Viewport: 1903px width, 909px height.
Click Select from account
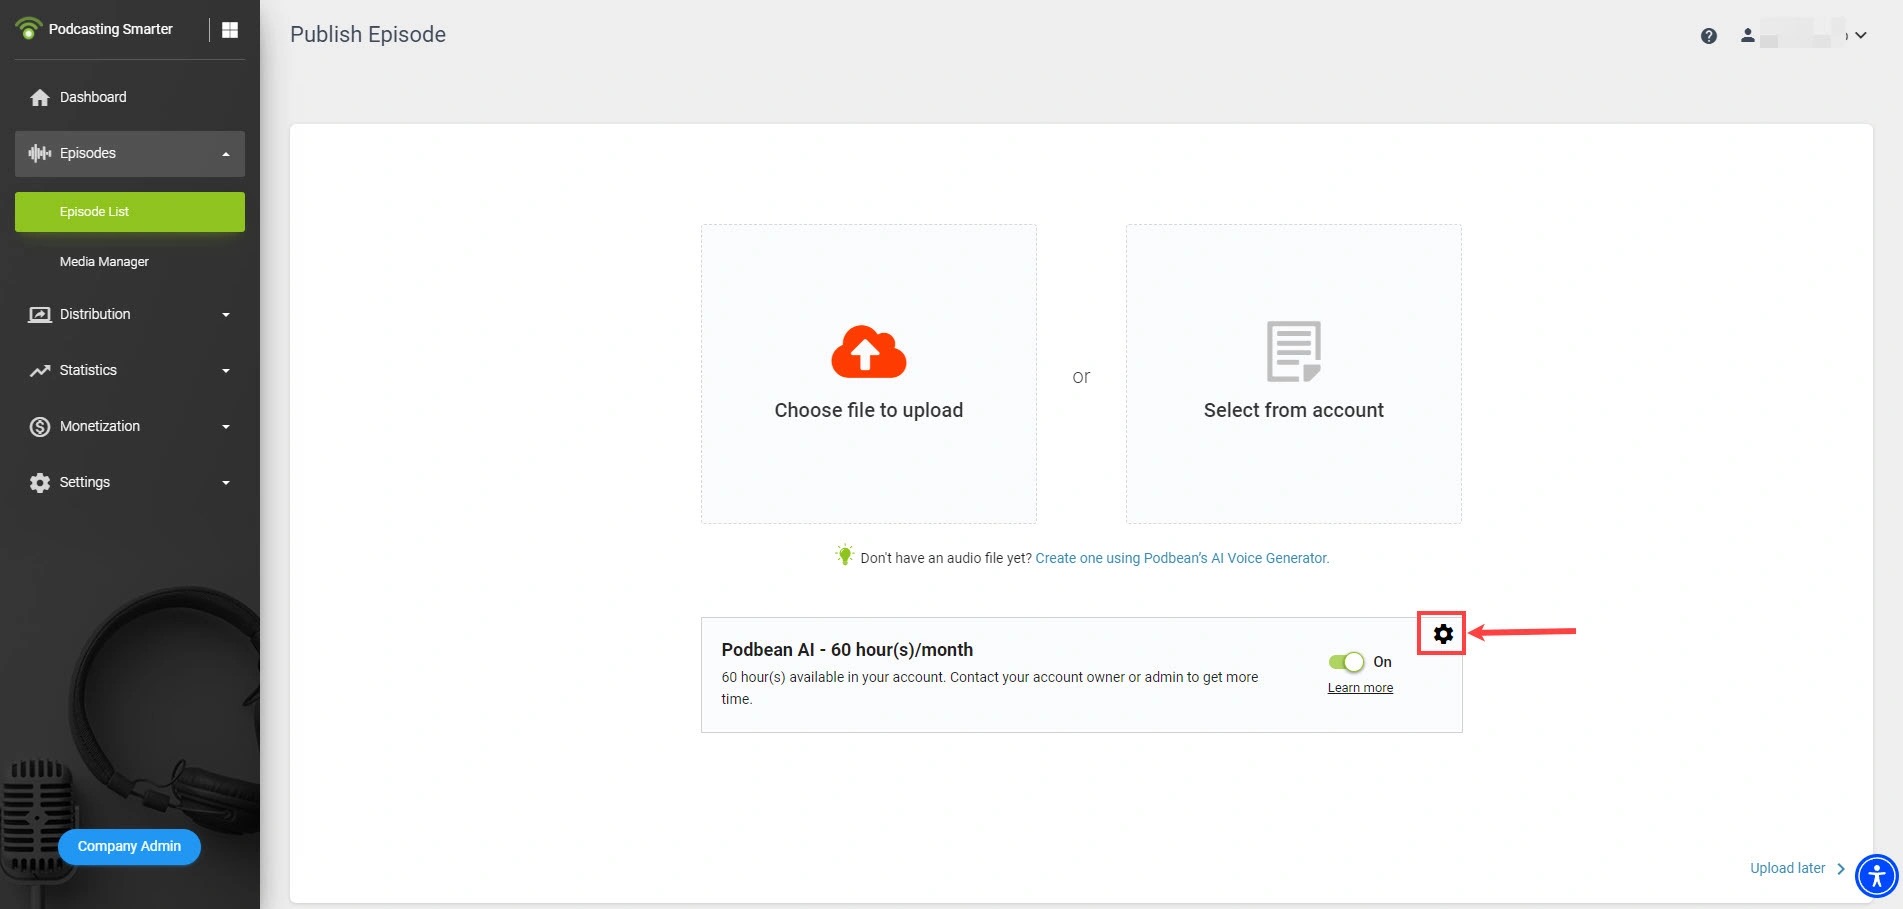[x=1294, y=374]
